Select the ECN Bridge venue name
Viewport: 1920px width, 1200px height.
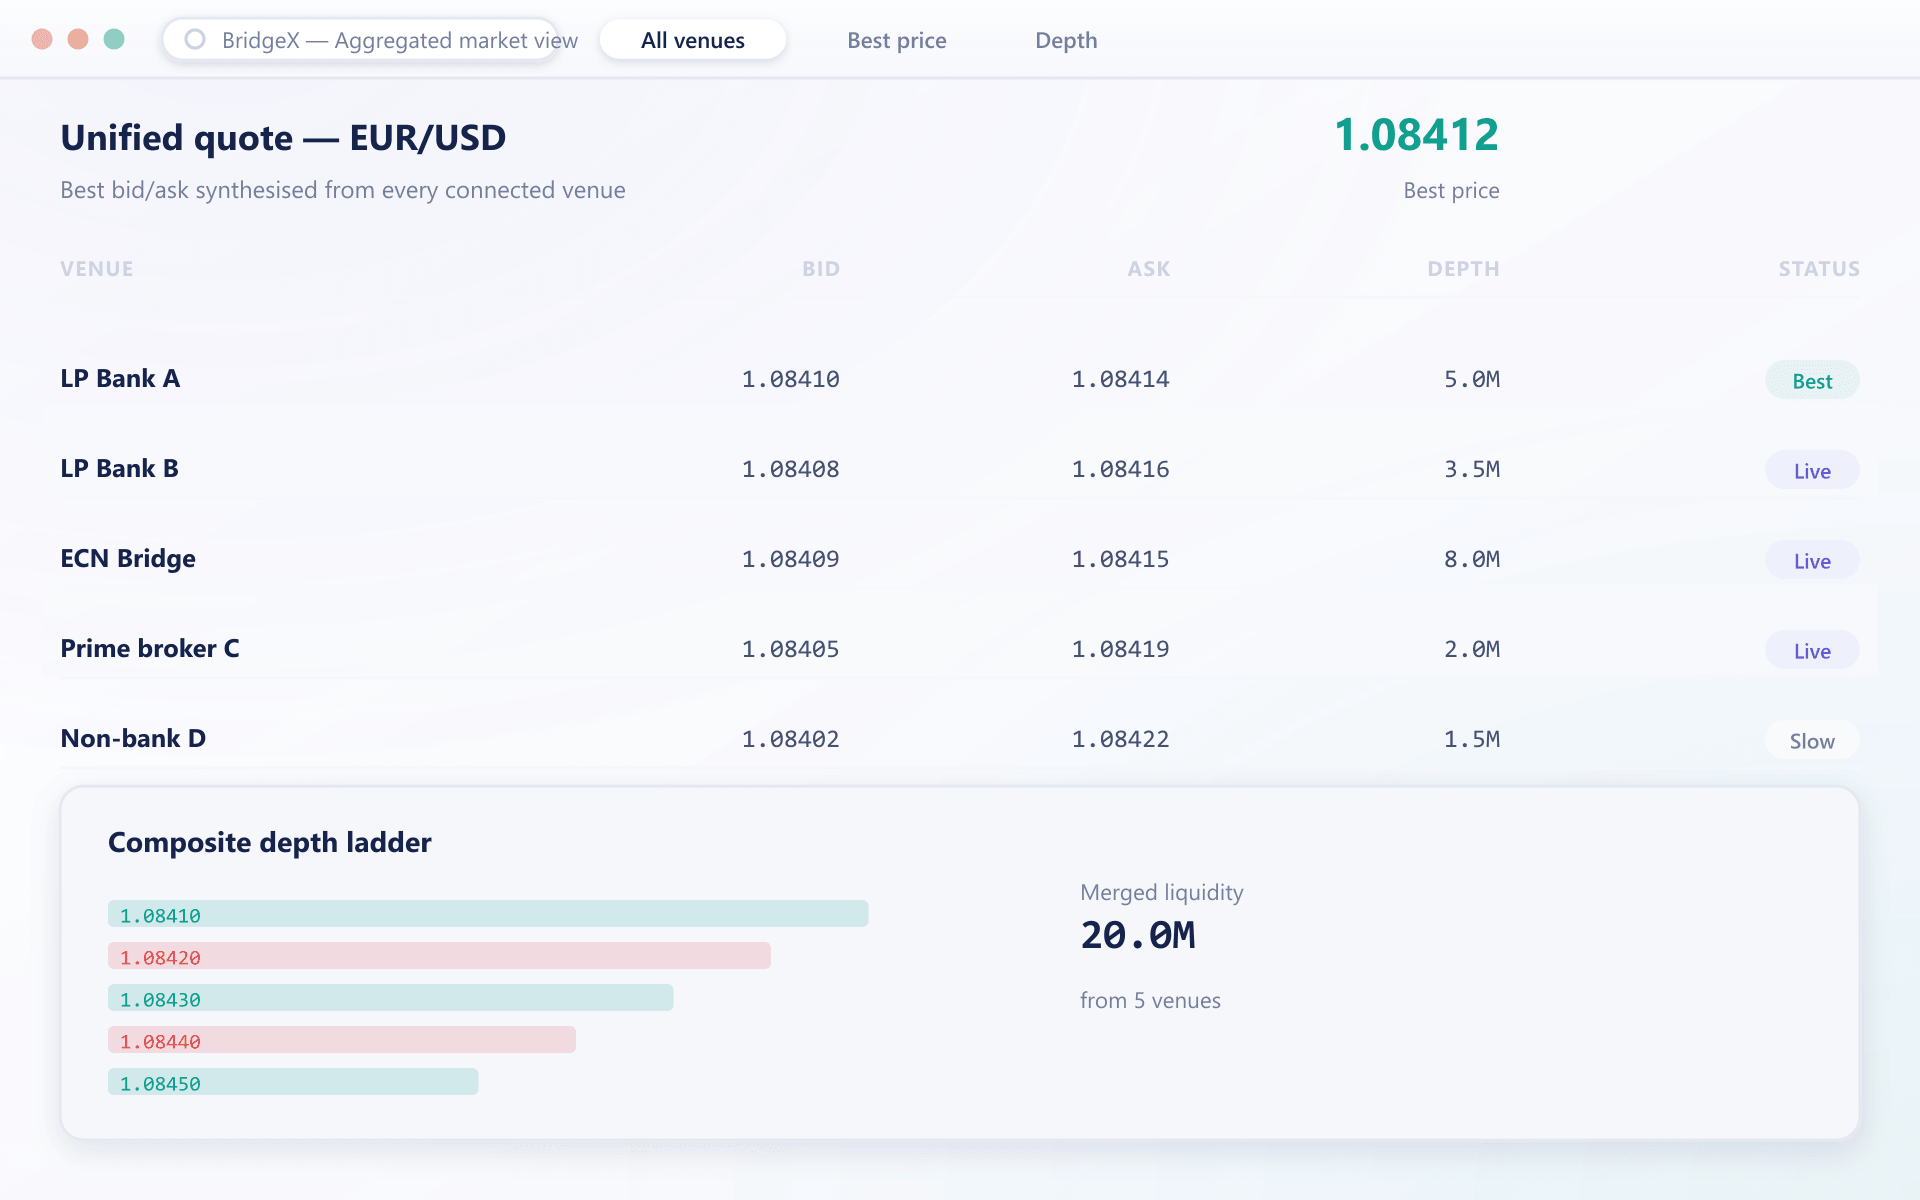tap(128, 558)
